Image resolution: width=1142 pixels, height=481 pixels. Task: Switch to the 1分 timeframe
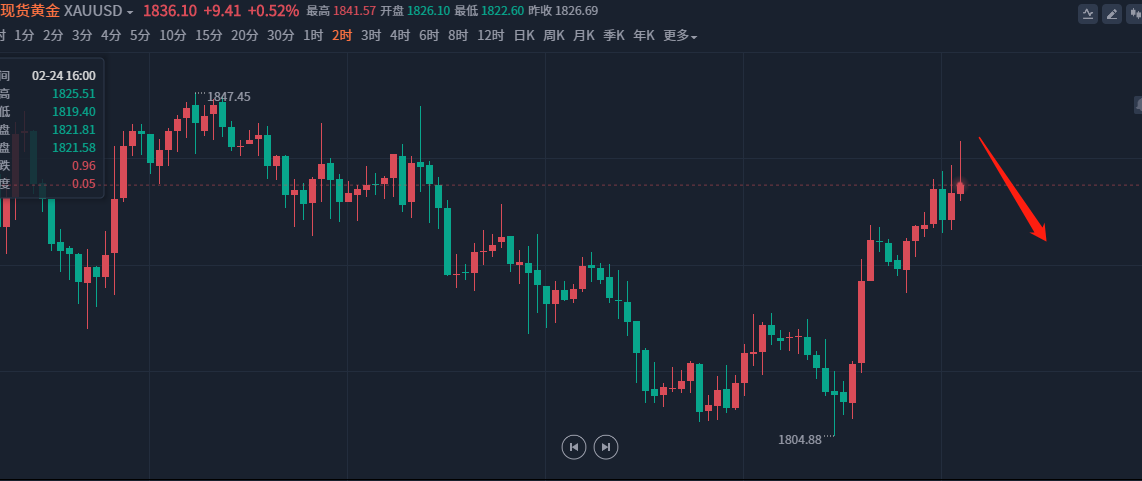(24, 35)
